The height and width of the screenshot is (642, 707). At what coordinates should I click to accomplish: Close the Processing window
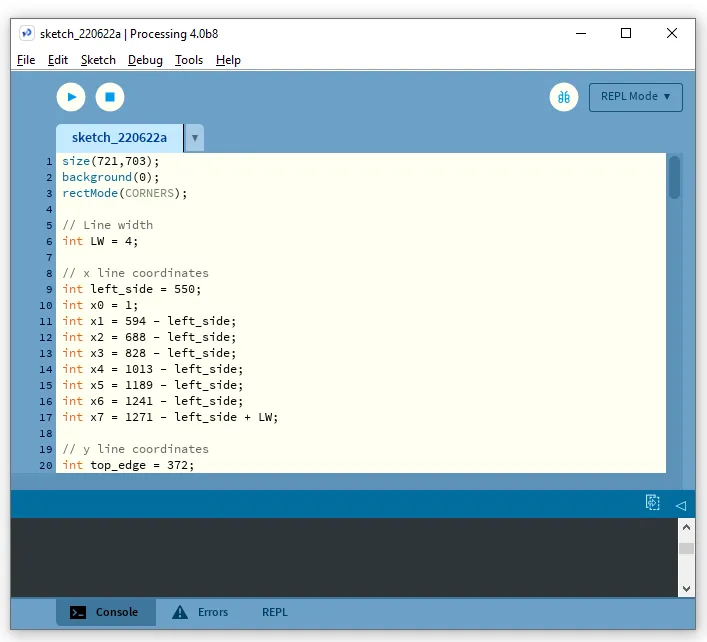coord(672,33)
